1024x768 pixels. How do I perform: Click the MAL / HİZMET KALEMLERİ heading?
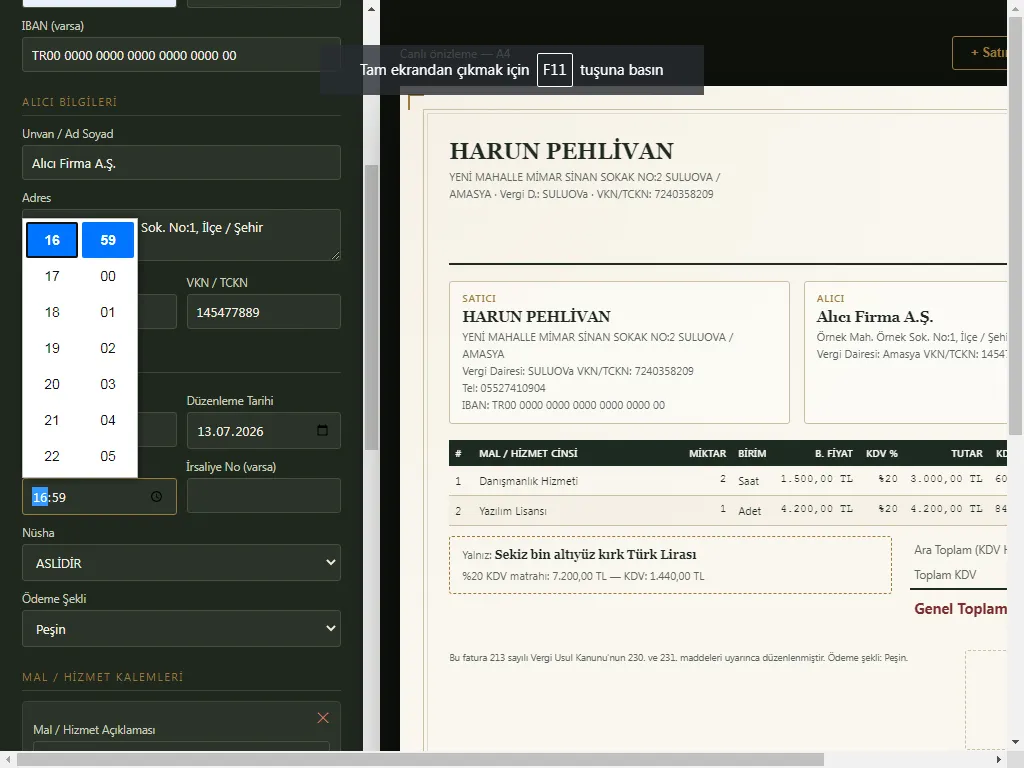(x=103, y=677)
